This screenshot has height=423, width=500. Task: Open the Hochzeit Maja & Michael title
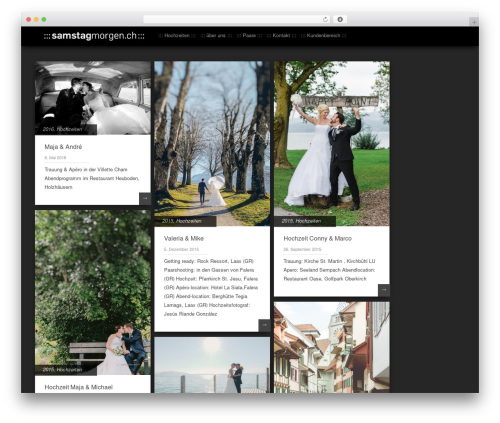[79, 387]
